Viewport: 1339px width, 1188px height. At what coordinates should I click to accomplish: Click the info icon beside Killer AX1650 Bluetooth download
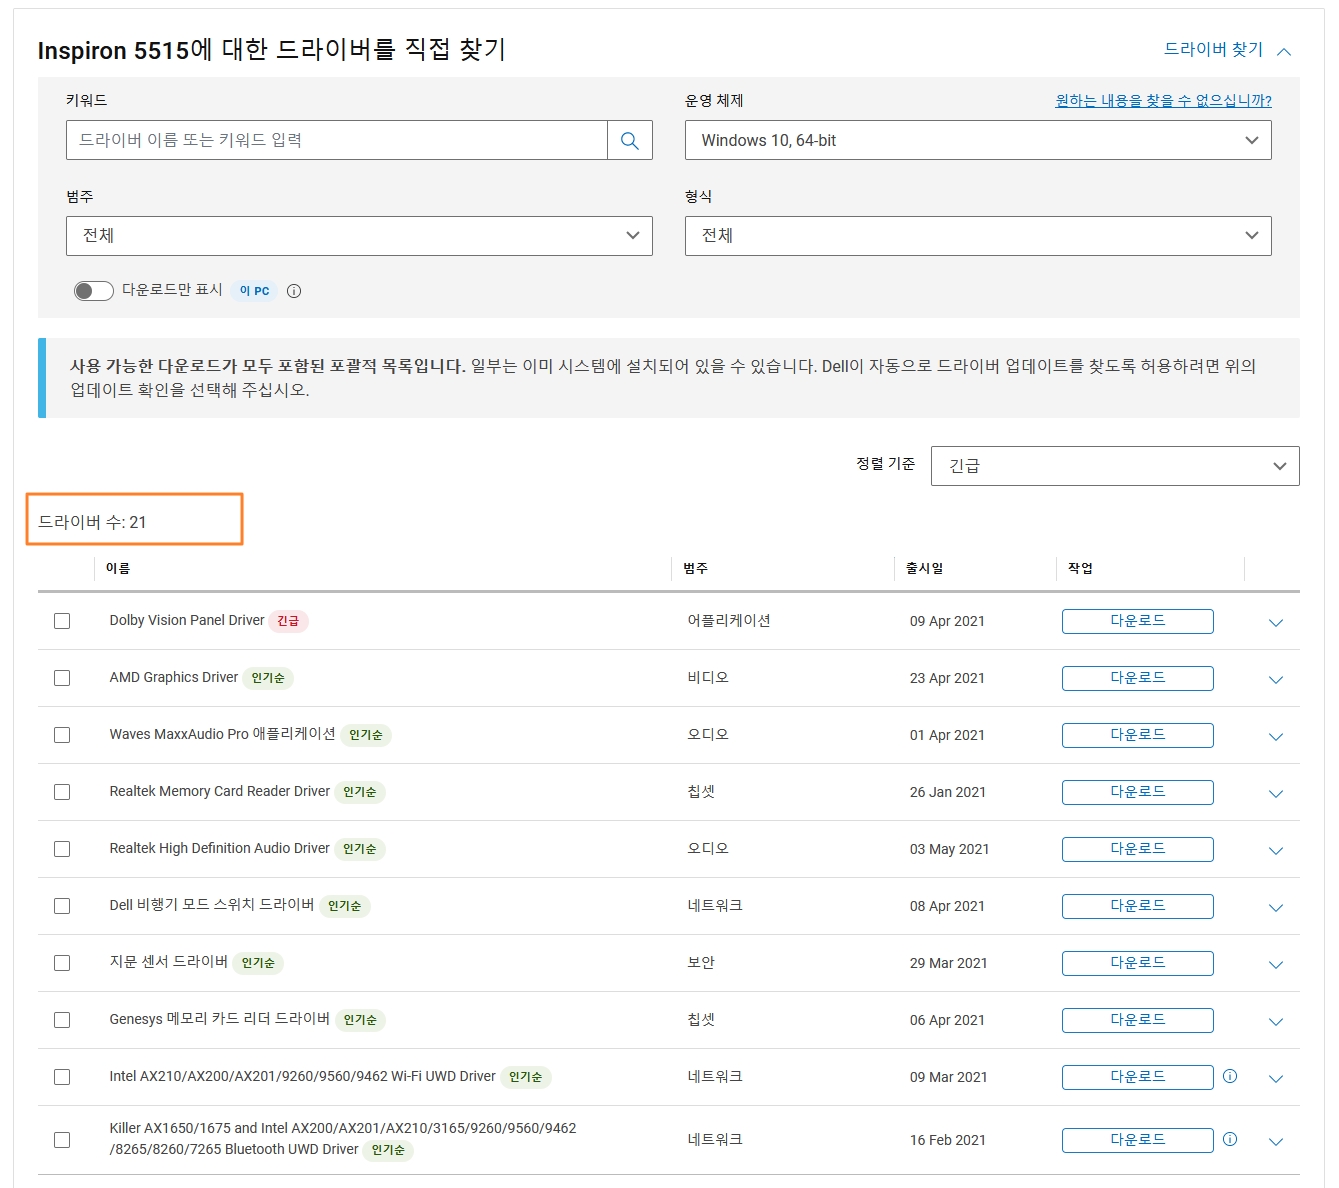[x=1230, y=1139]
